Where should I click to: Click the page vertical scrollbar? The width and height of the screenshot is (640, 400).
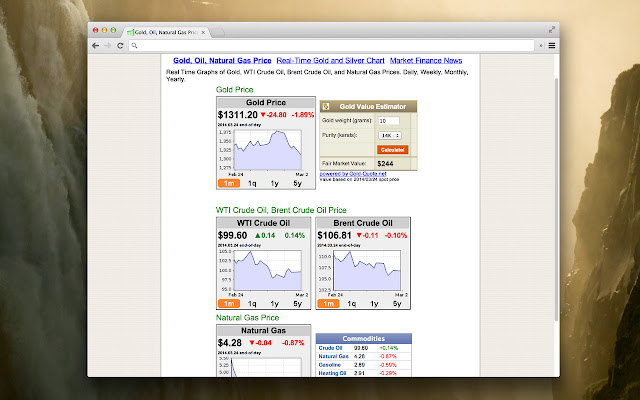556,200
